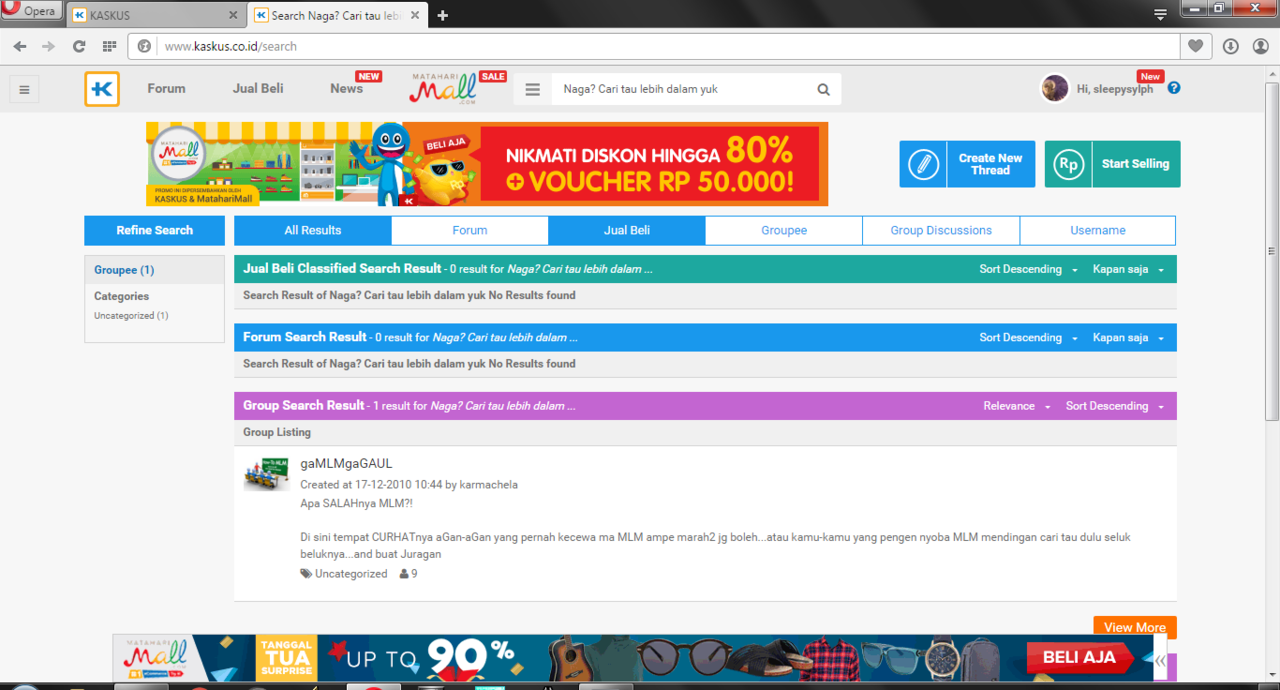The height and width of the screenshot is (690, 1280).
Task: Click the Forum Search Result header
Action: coord(305,337)
